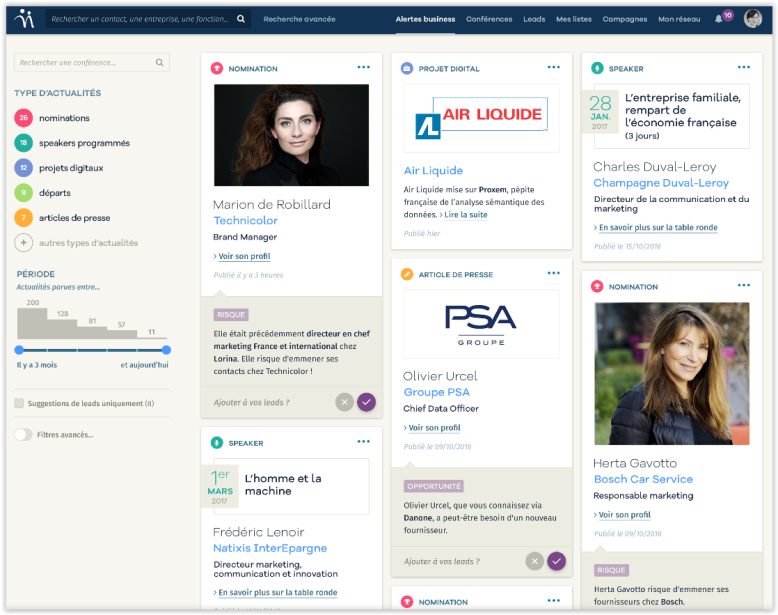
Task: Open Recherche avancée
Action: tap(299, 19)
